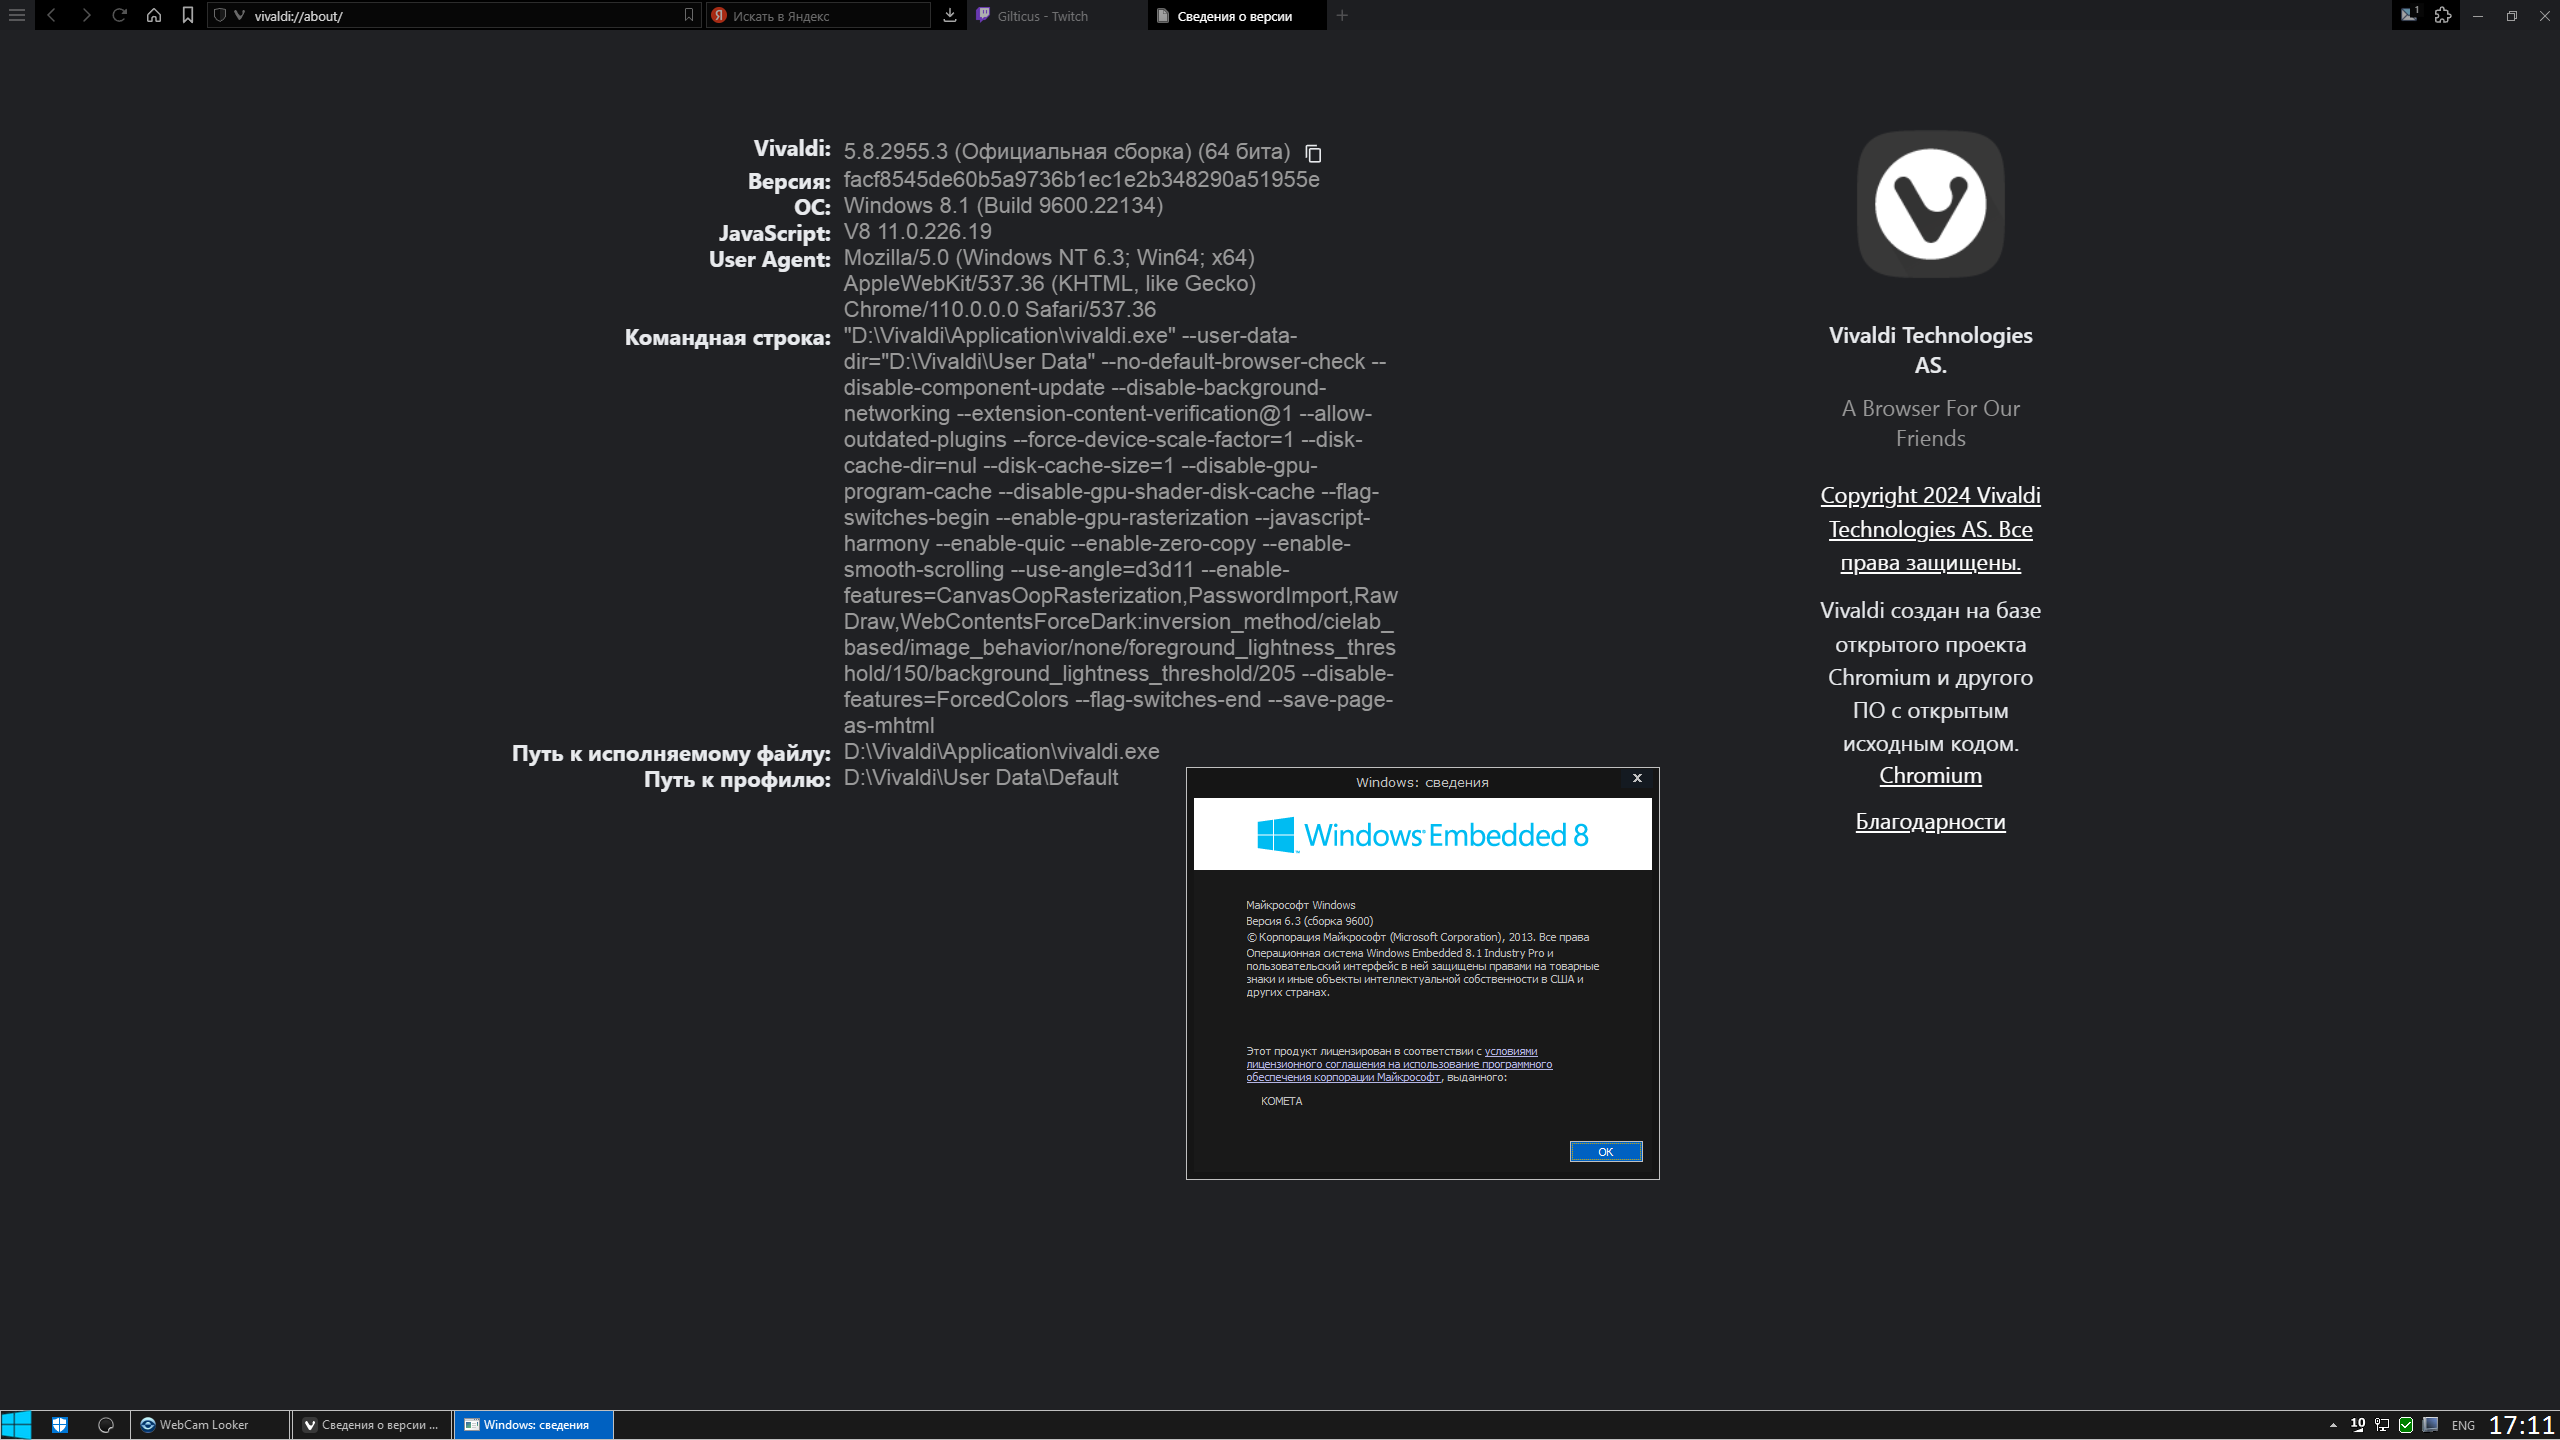Click the executable path D:\Vivaldi\Application\vivaldi.exe
Screen dimensions: 2560x1440
click(x=1001, y=751)
